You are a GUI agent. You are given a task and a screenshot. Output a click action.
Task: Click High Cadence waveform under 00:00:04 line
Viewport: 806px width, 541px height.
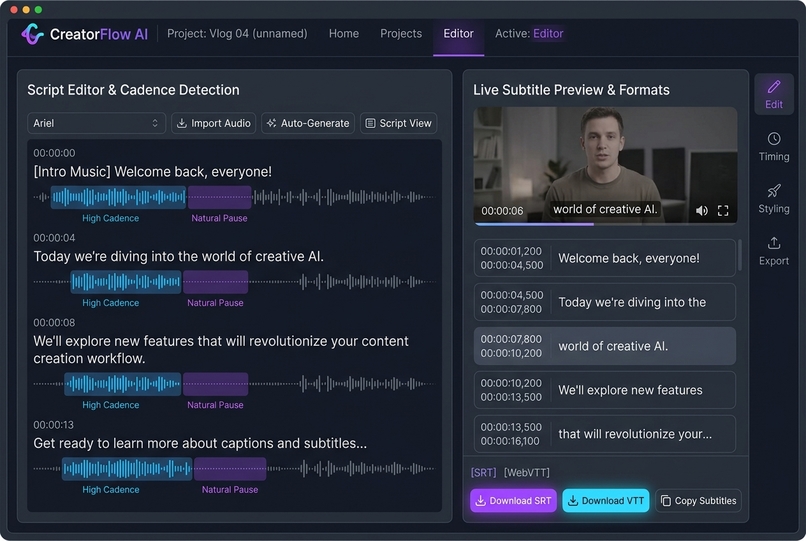pos(125,282)
